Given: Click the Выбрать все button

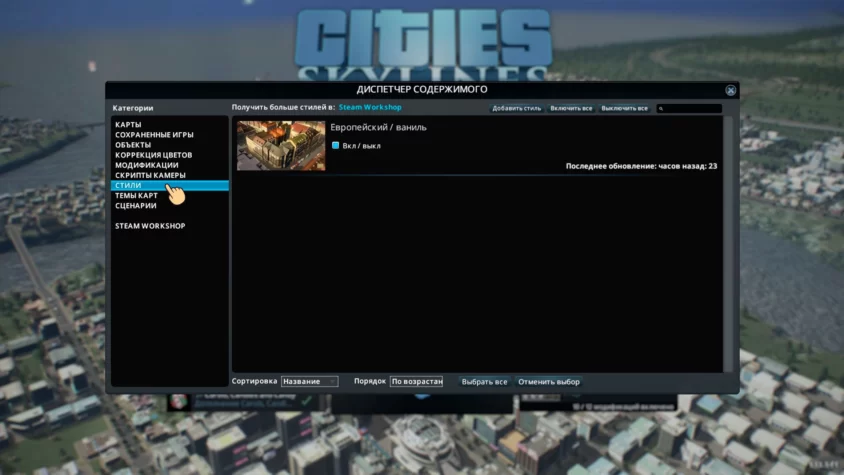Looking at the screenshot, I should [x=484, y=382].
